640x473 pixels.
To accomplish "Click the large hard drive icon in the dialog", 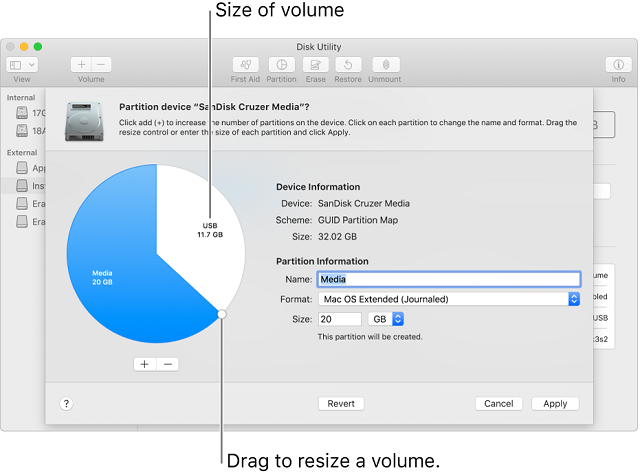I will pos(84,121).
